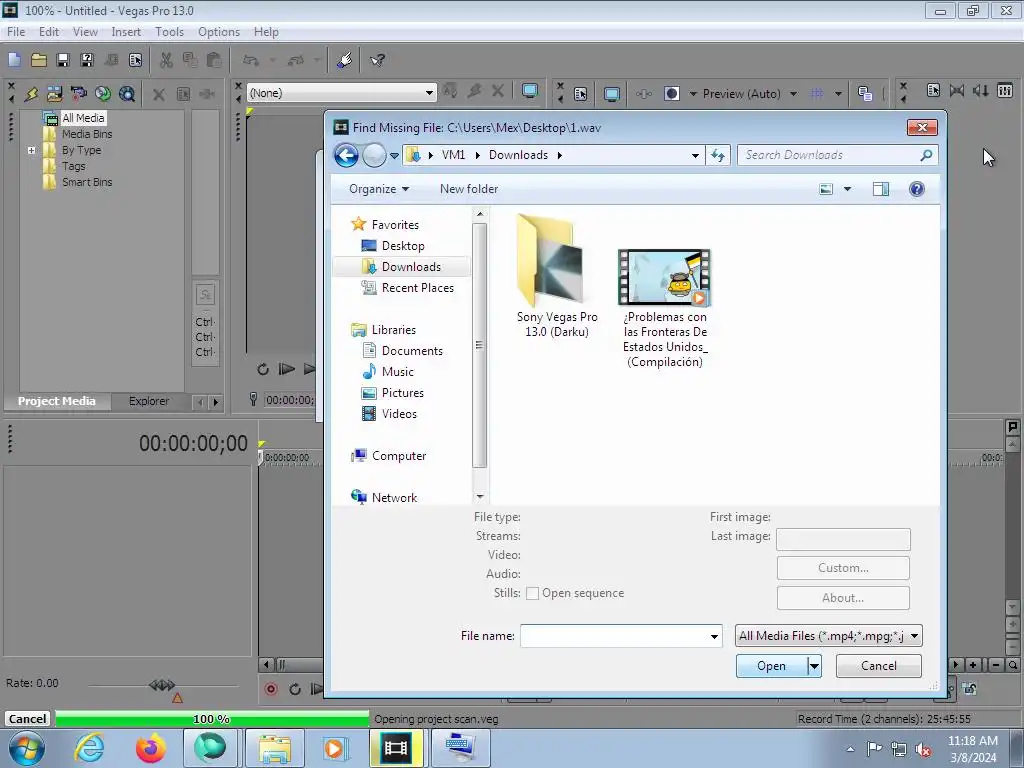
Task: Click the New folder button
Action: pyautogui.click(x=469, y=189)
